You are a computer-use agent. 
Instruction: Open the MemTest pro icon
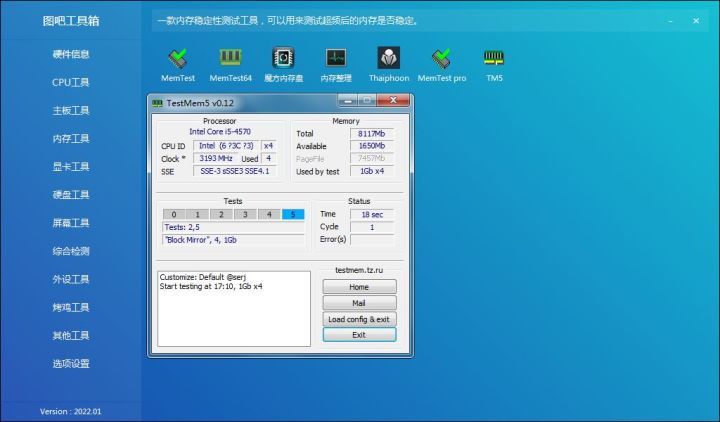pos(441,61)
